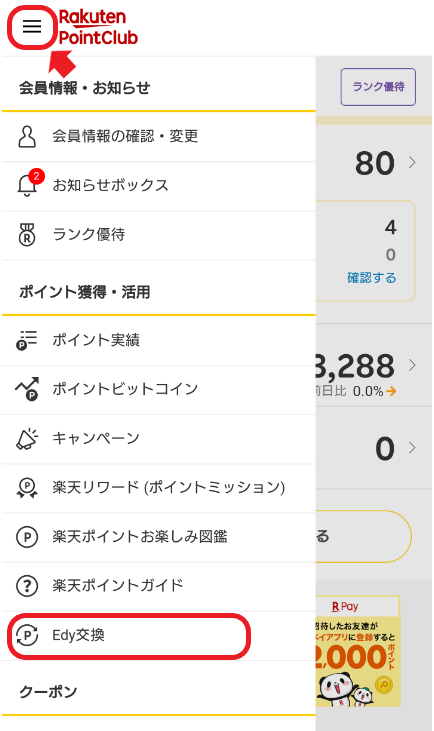Expand the chevron beside 3,288 points
434x731 pixels.
tap(412, 365)
